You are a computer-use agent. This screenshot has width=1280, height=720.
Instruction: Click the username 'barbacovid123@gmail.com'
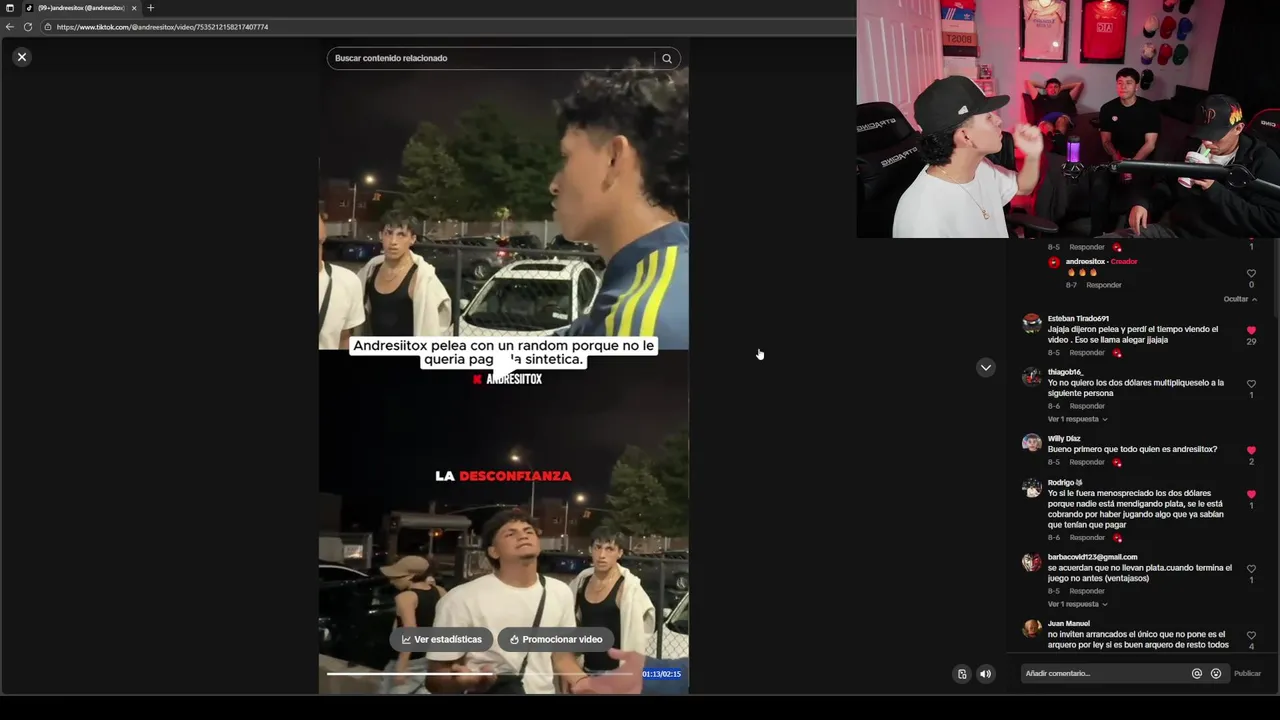(x=1092, y=557)
